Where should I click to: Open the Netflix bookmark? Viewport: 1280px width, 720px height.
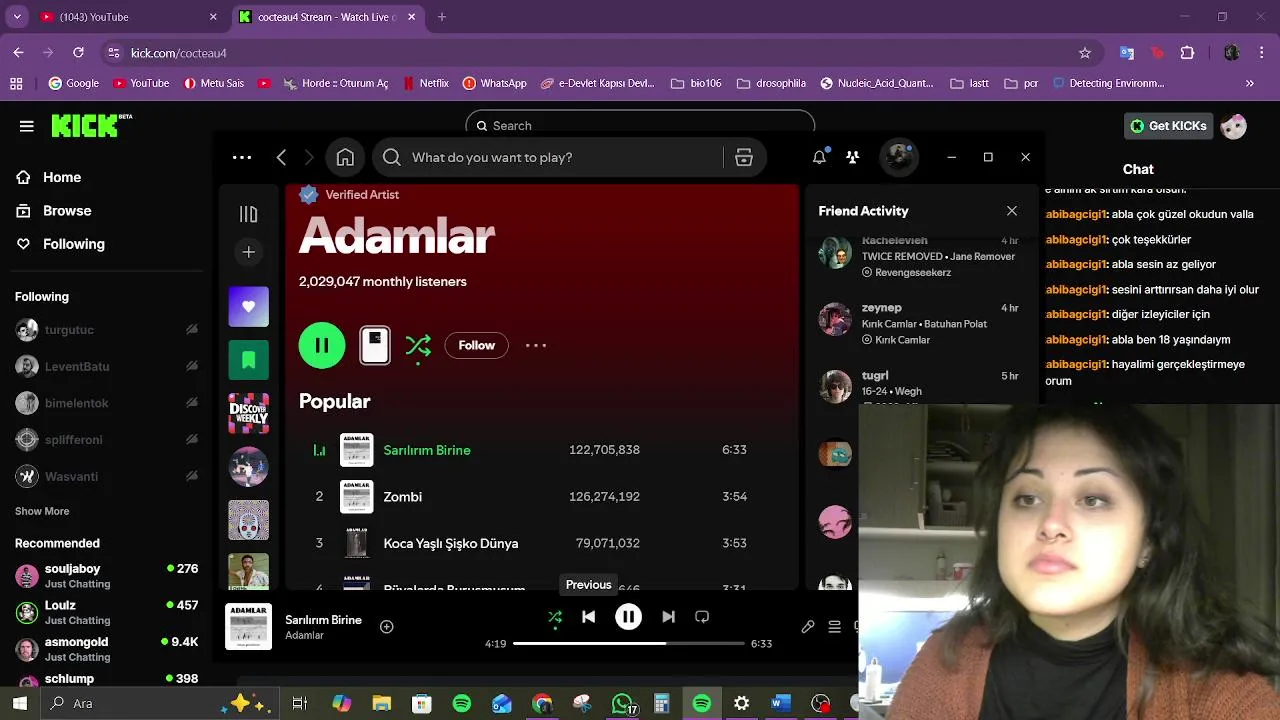coord(425,83)
